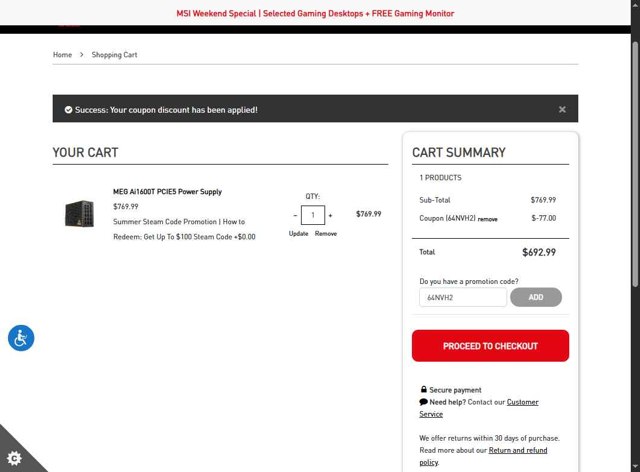The height and width of the screenshot is (472, 640).
Task: Click the promotion code input field
Action: [x=463, y=297]
